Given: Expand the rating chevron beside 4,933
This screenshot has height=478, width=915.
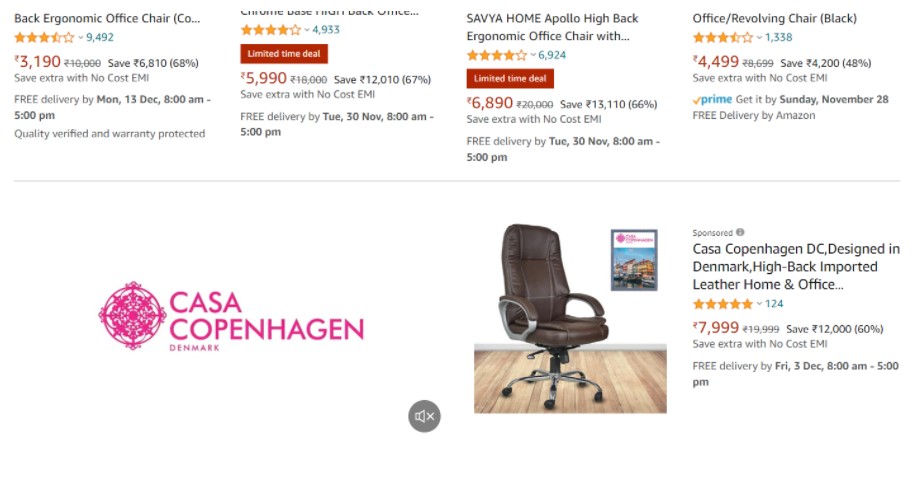Looking at the screenshot, I should (x=307, y=30).
